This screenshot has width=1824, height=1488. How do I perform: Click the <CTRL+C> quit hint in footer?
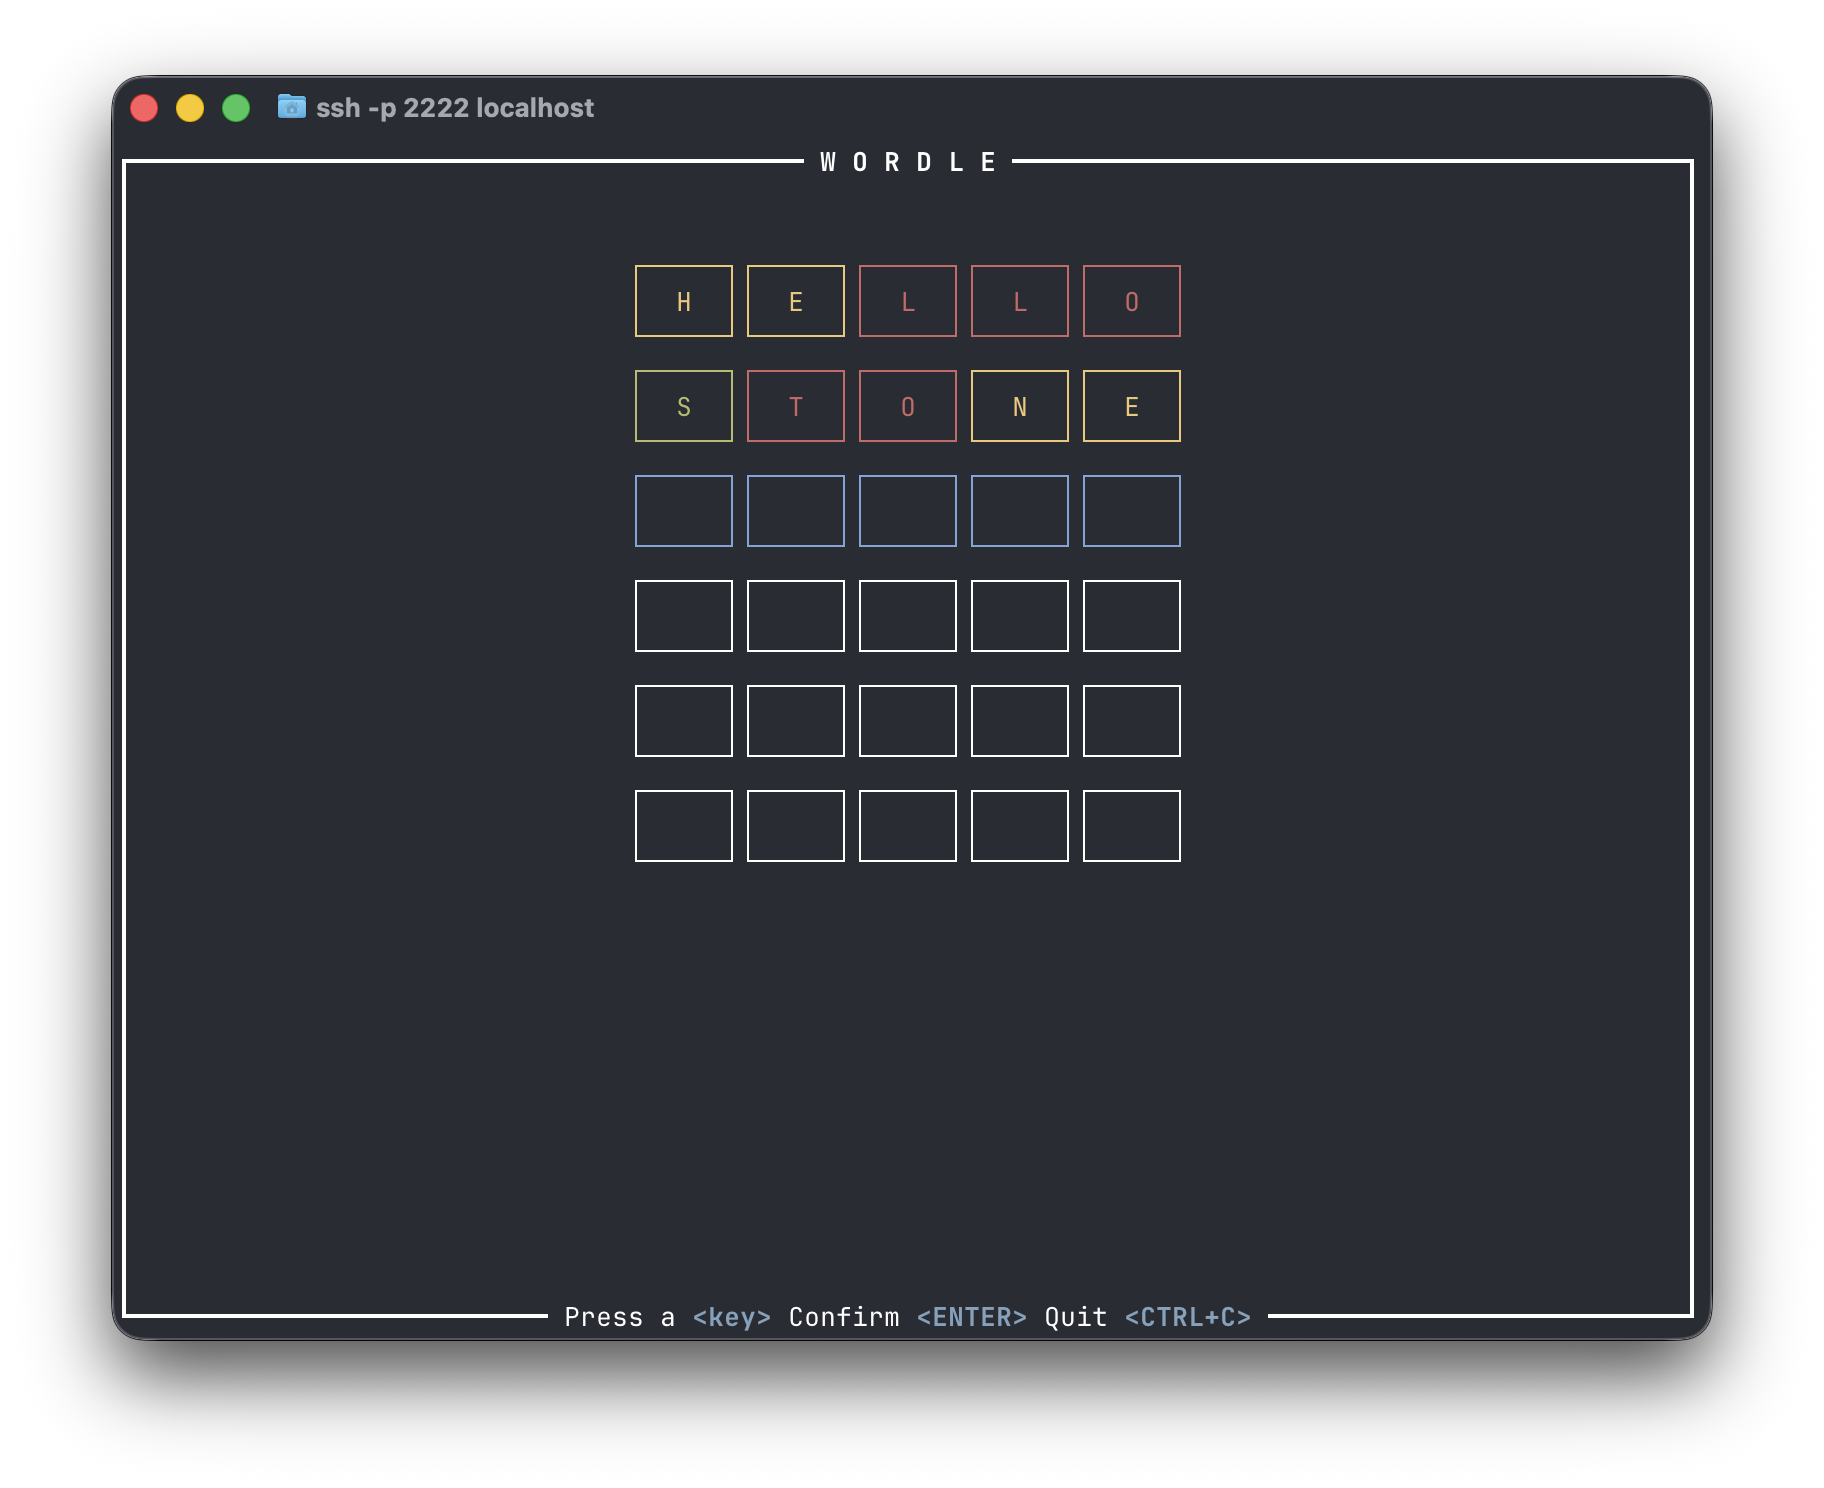point(1187,1317)
